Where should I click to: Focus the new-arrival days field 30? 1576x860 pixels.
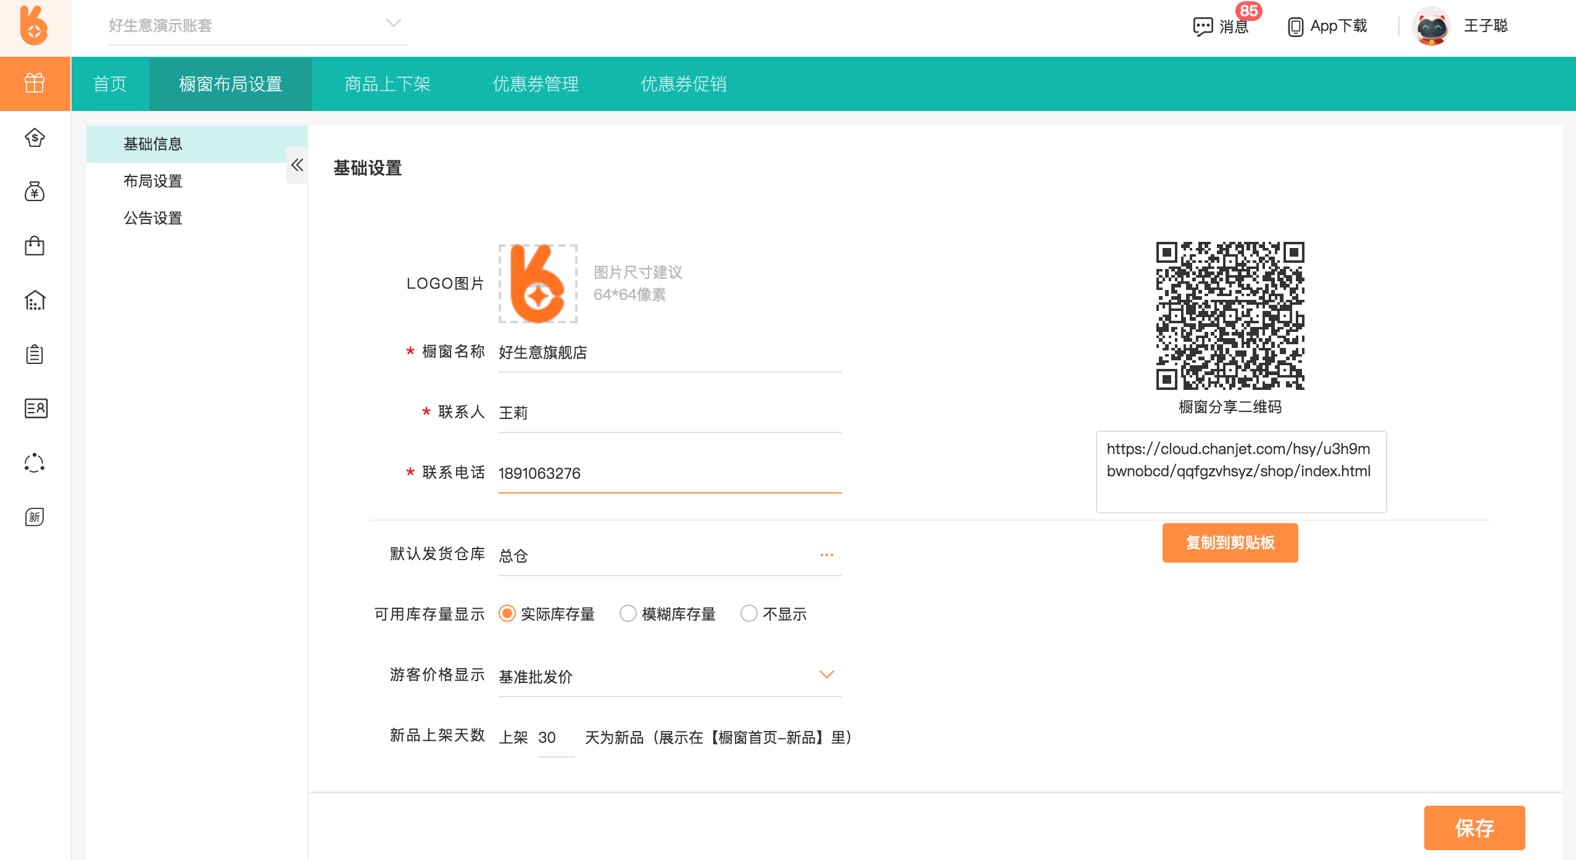coord(555,738)
